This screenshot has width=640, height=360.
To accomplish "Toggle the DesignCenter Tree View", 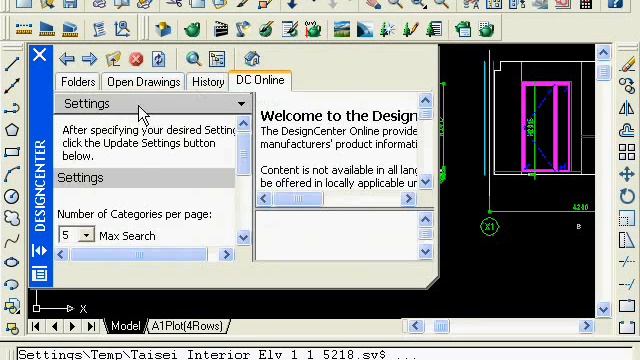I will [x=217, y=59].
